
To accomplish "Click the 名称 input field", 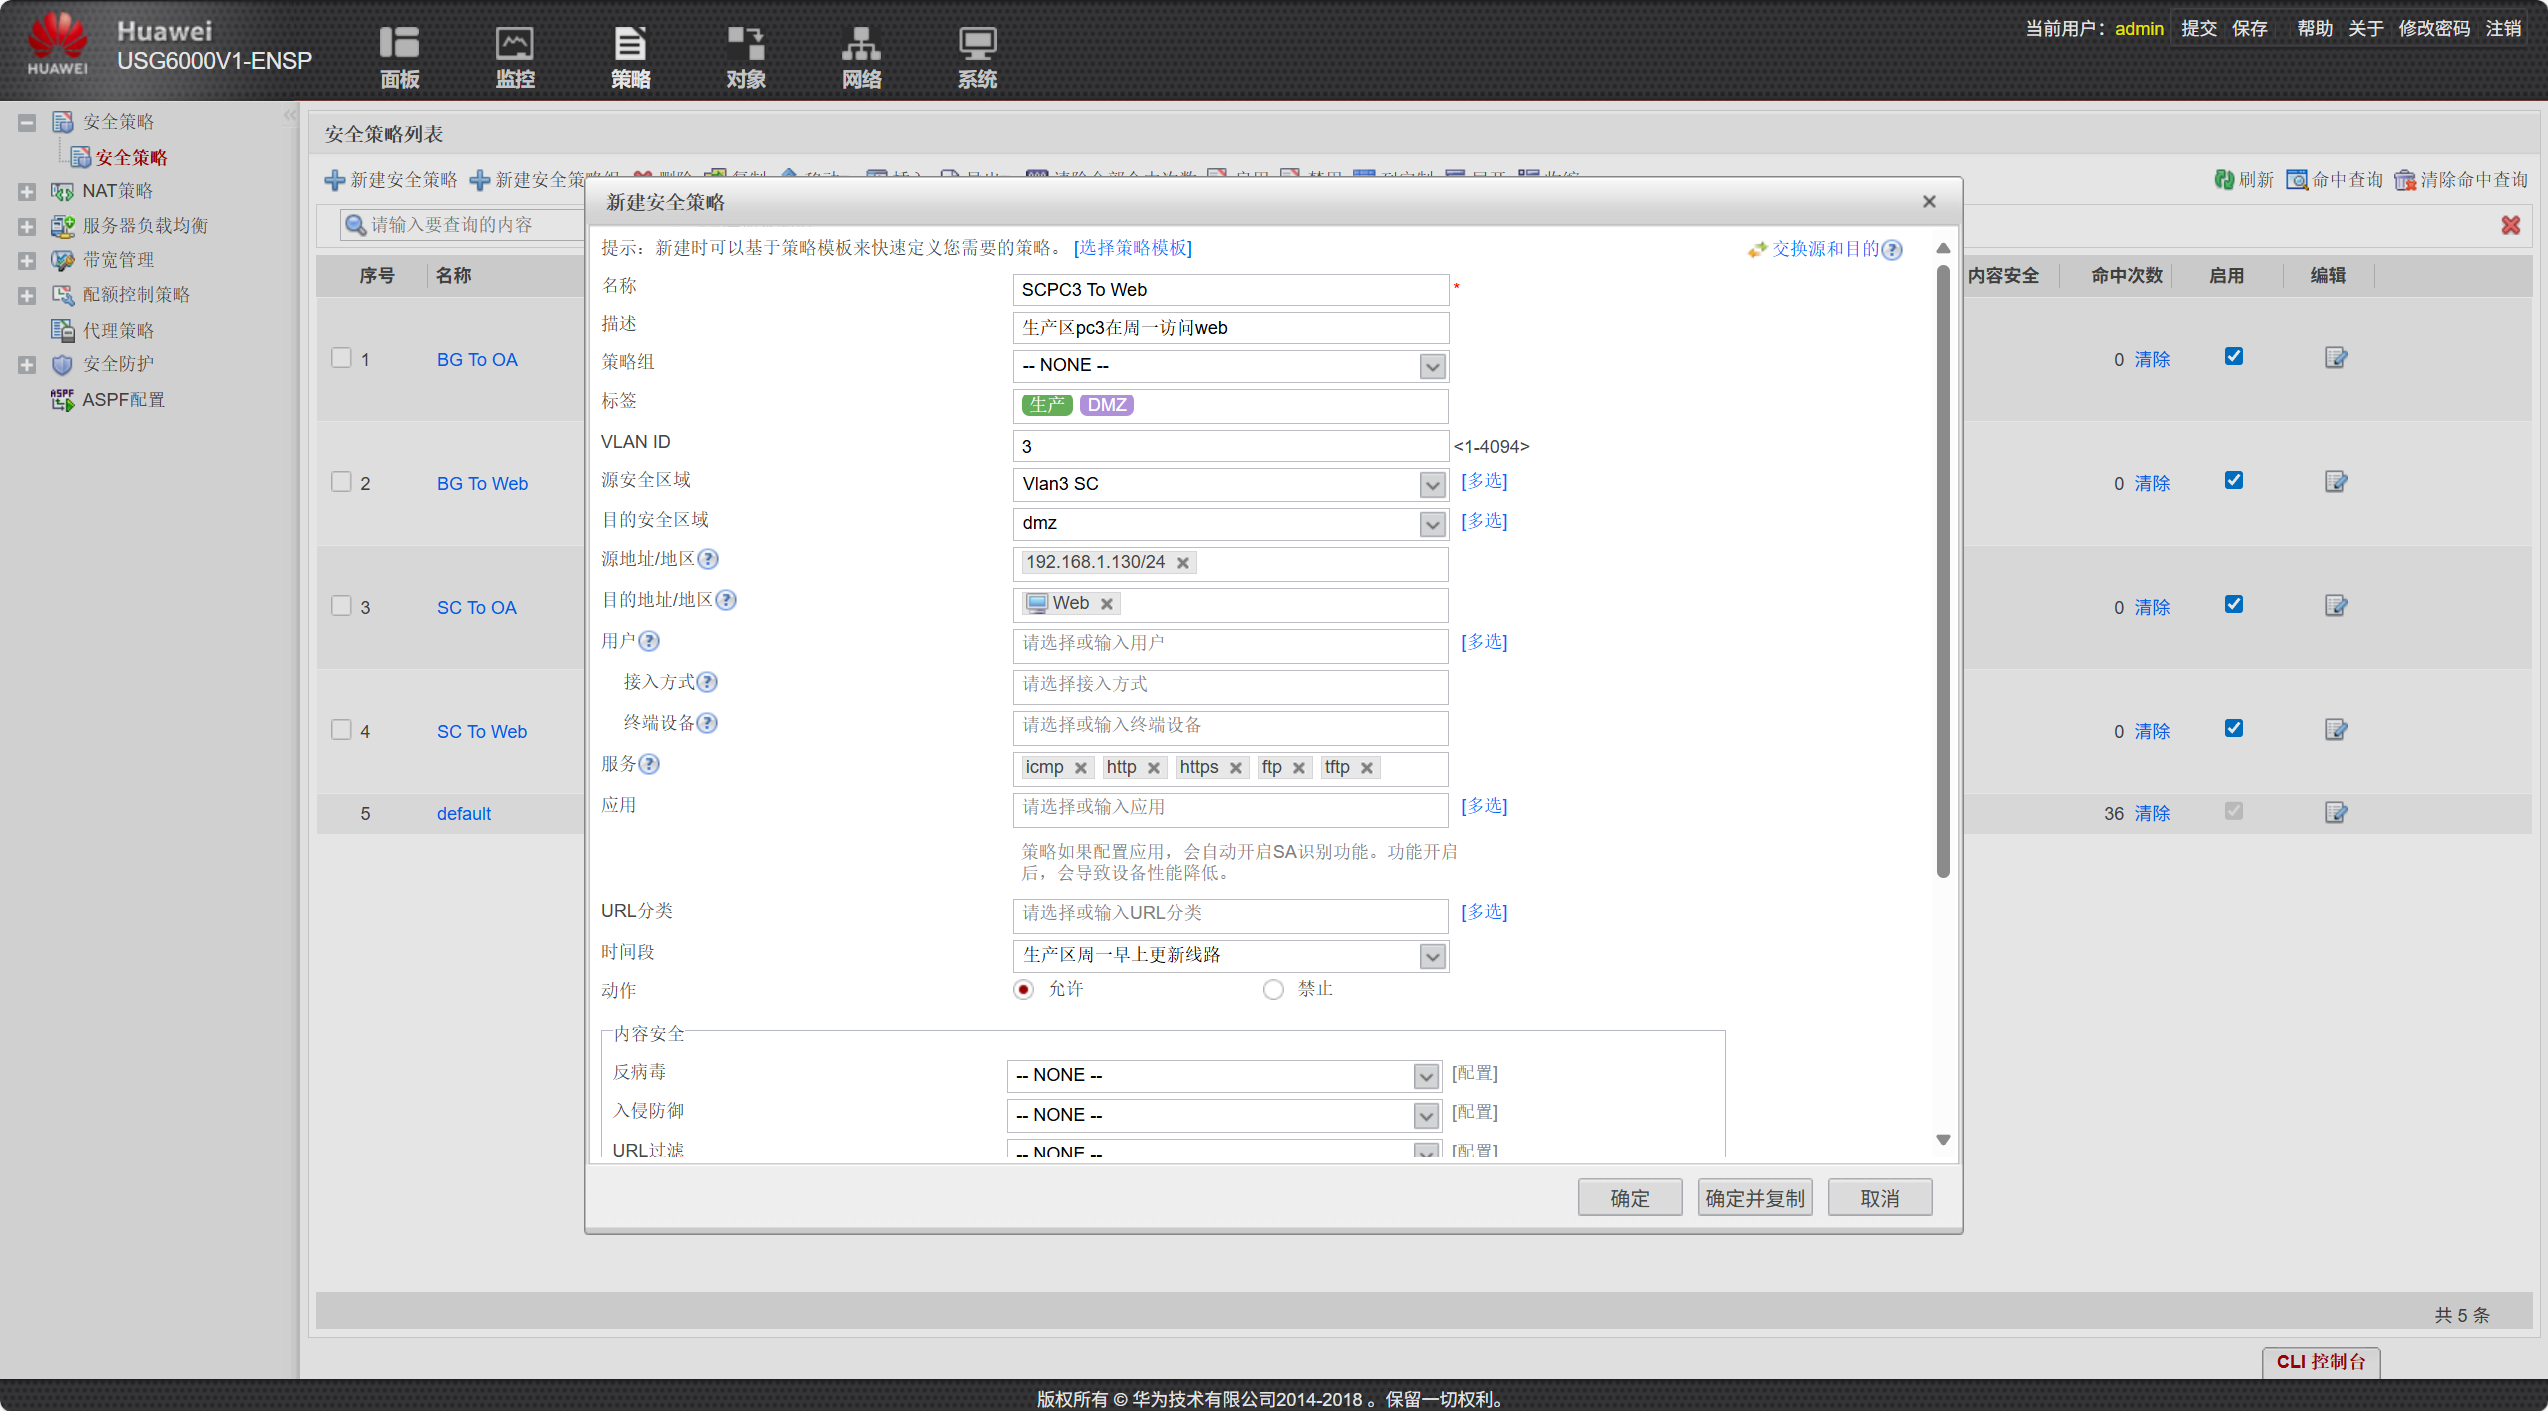I will [x=1231, y=290].
